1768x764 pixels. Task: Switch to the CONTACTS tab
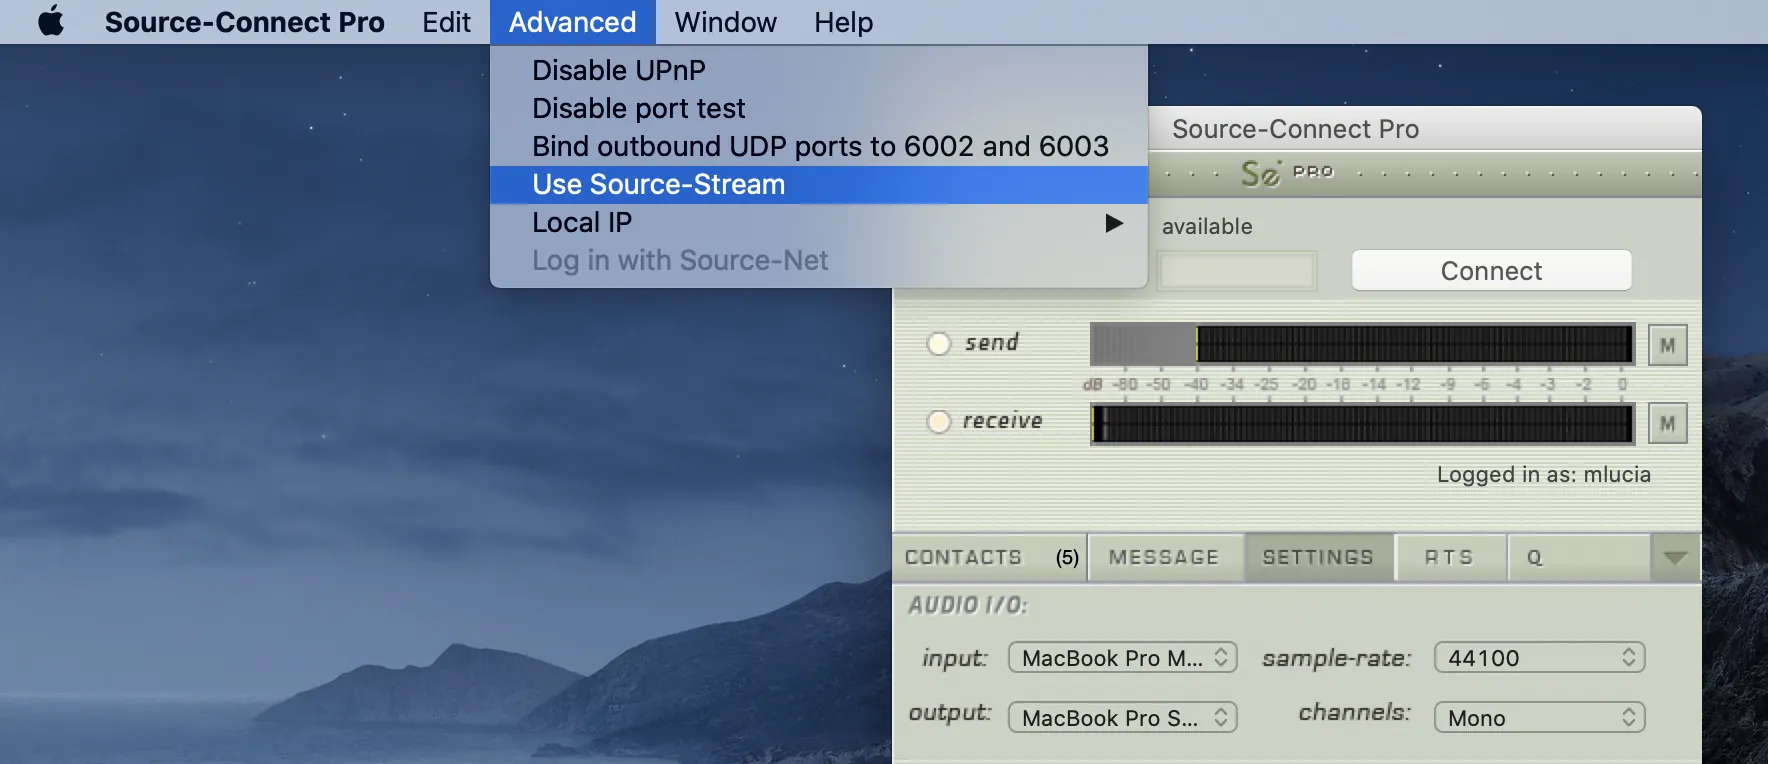coord(990,557)
